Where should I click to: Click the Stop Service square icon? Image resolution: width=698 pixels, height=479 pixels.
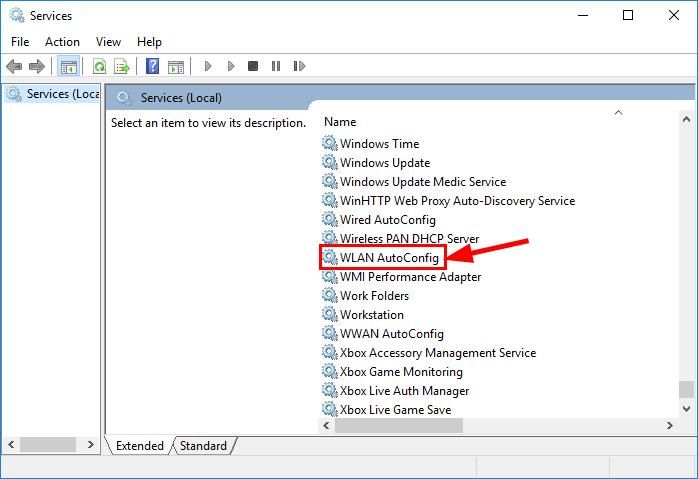click(253, 67)
